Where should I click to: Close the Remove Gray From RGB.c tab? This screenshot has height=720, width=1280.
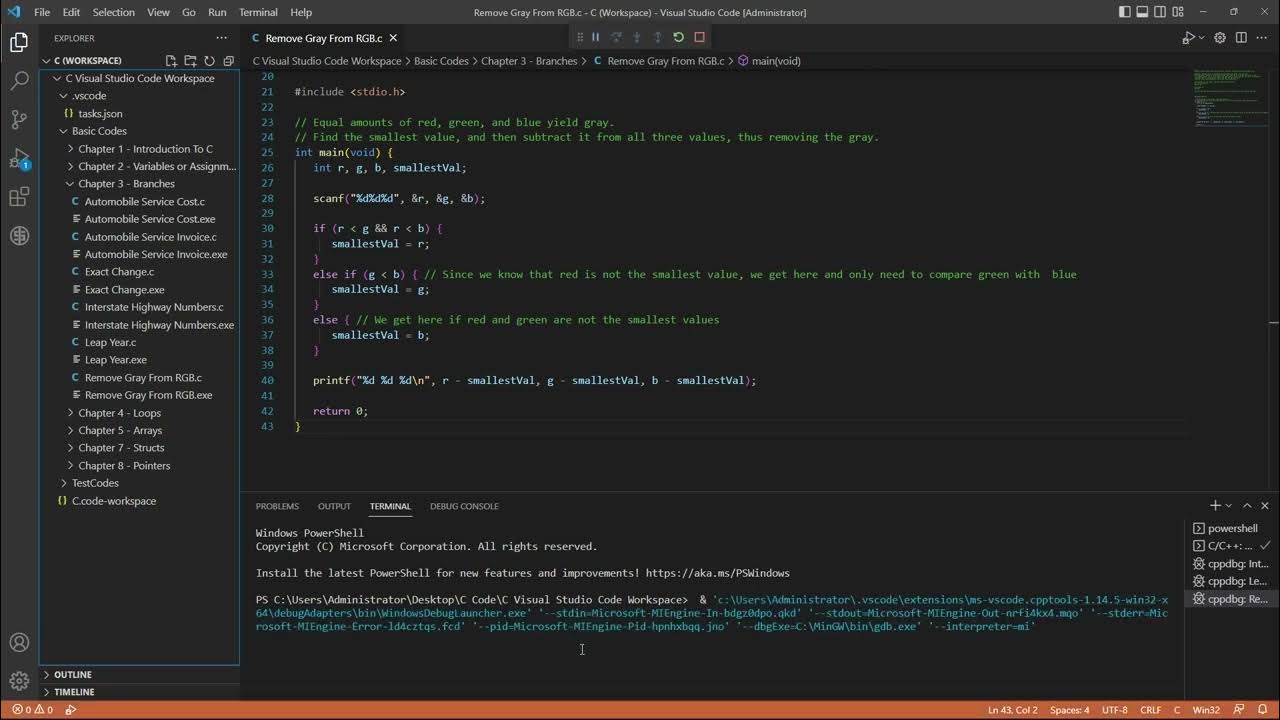click(x=393, y=38)
